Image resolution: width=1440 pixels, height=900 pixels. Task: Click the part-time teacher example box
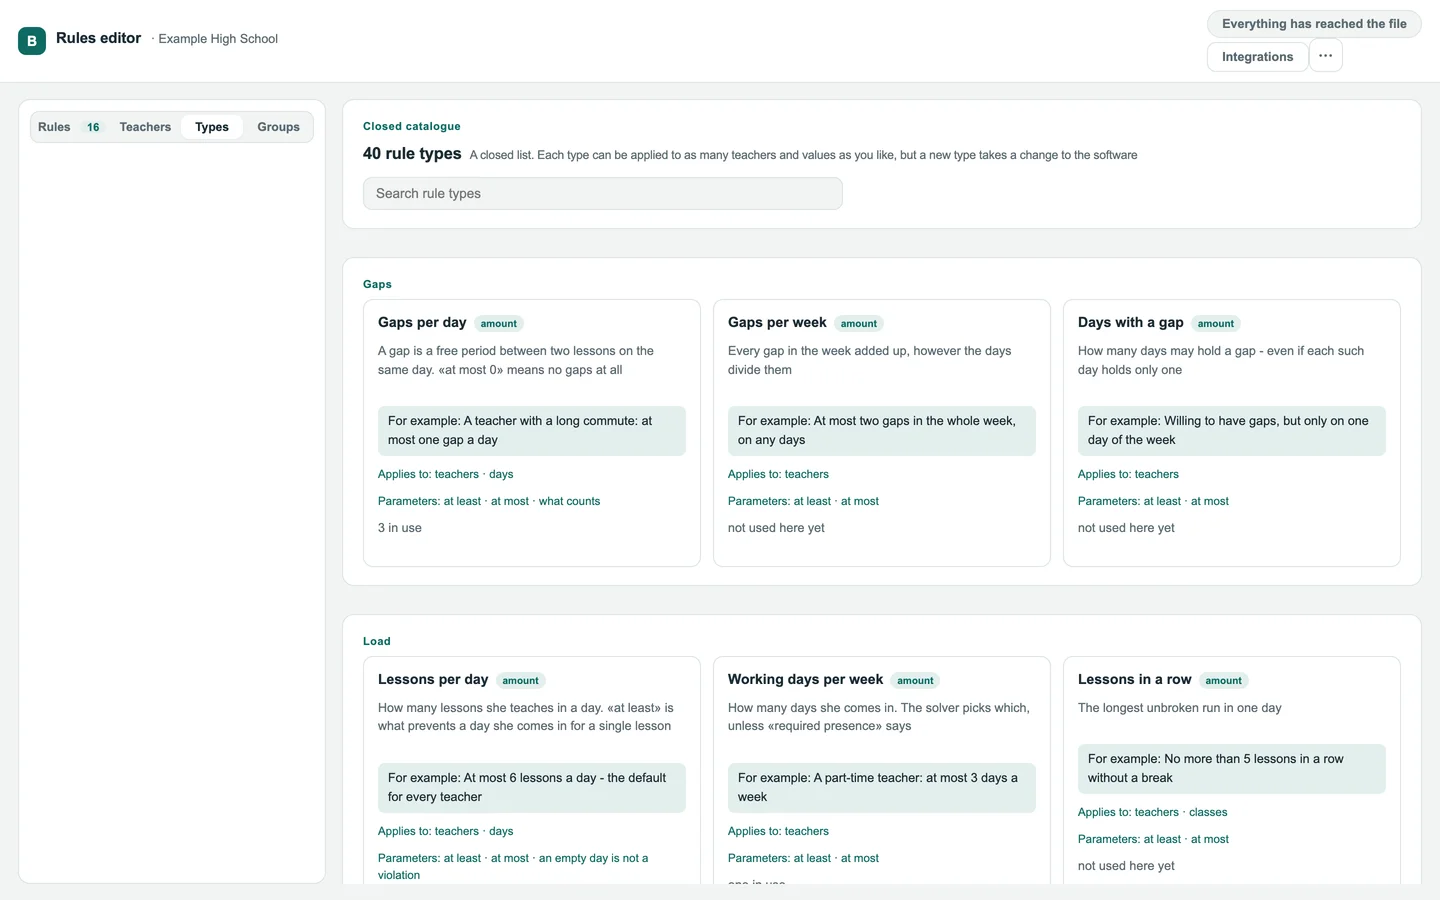(882, 788)
